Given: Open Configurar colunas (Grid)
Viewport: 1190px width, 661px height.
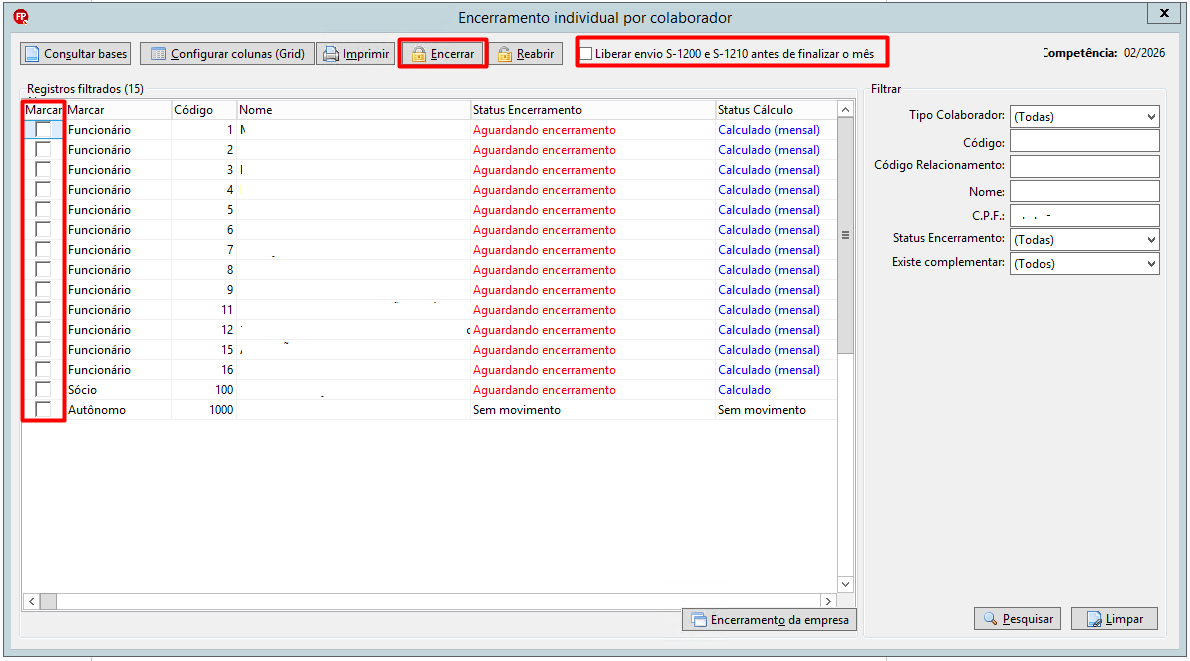Looking at the screenshot, I should [227, 54].
